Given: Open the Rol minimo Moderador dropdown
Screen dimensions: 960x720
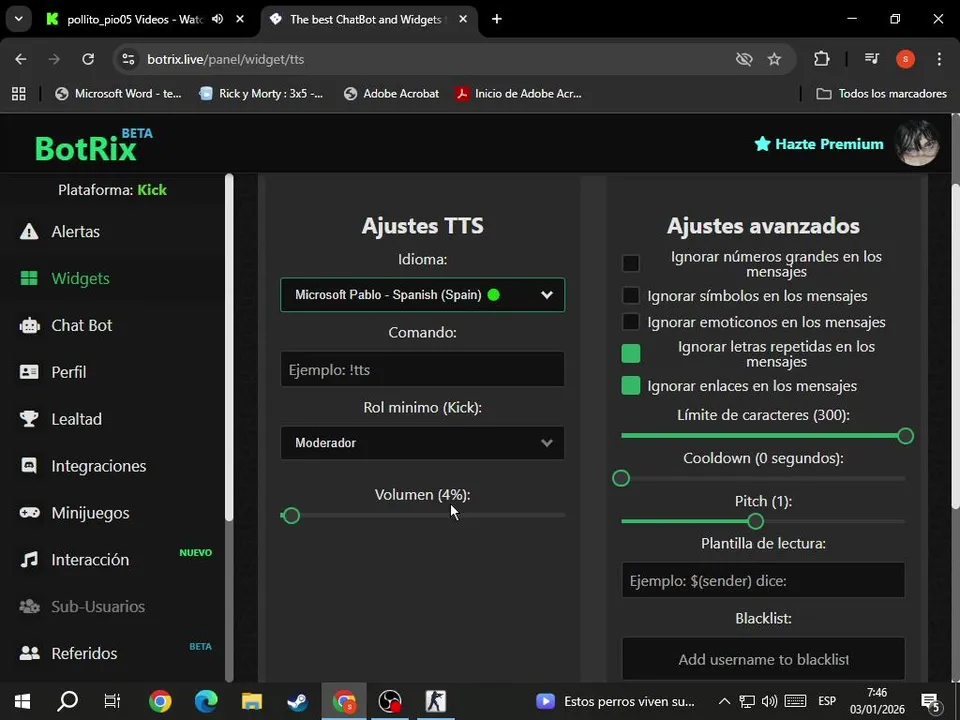Looking at the screenshot, I should point(422,443).
